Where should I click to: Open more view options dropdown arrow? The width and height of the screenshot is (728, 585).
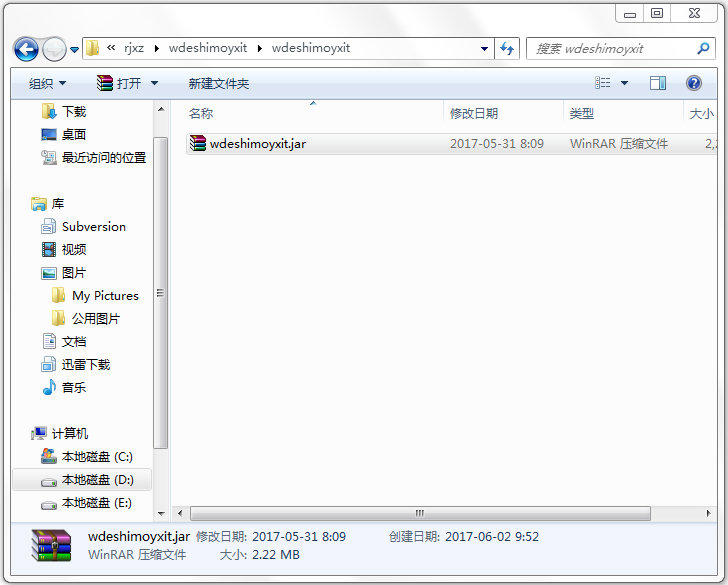click(x=624, y=84)
